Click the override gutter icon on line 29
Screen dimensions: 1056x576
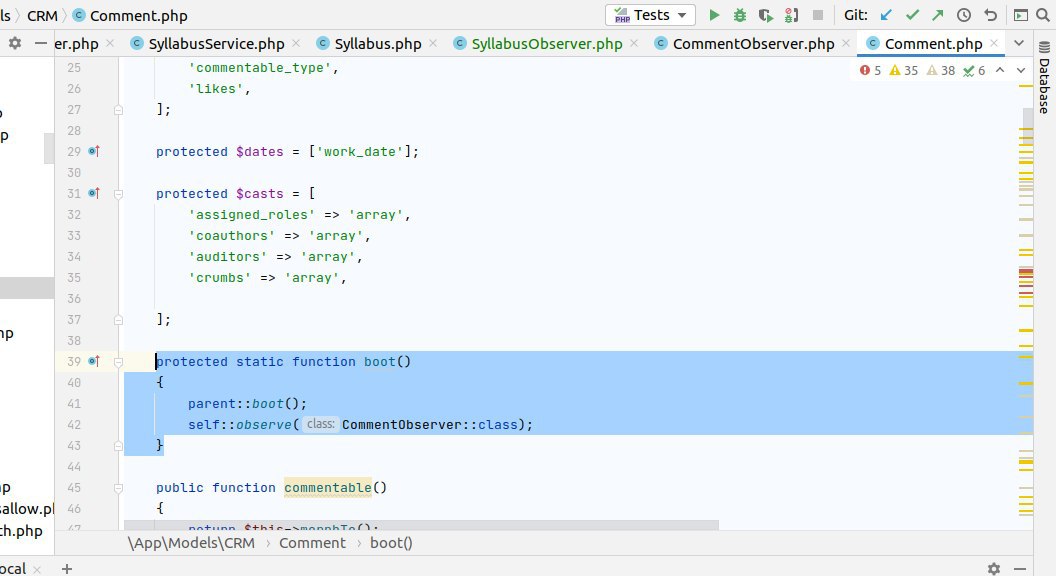point(94,151)
